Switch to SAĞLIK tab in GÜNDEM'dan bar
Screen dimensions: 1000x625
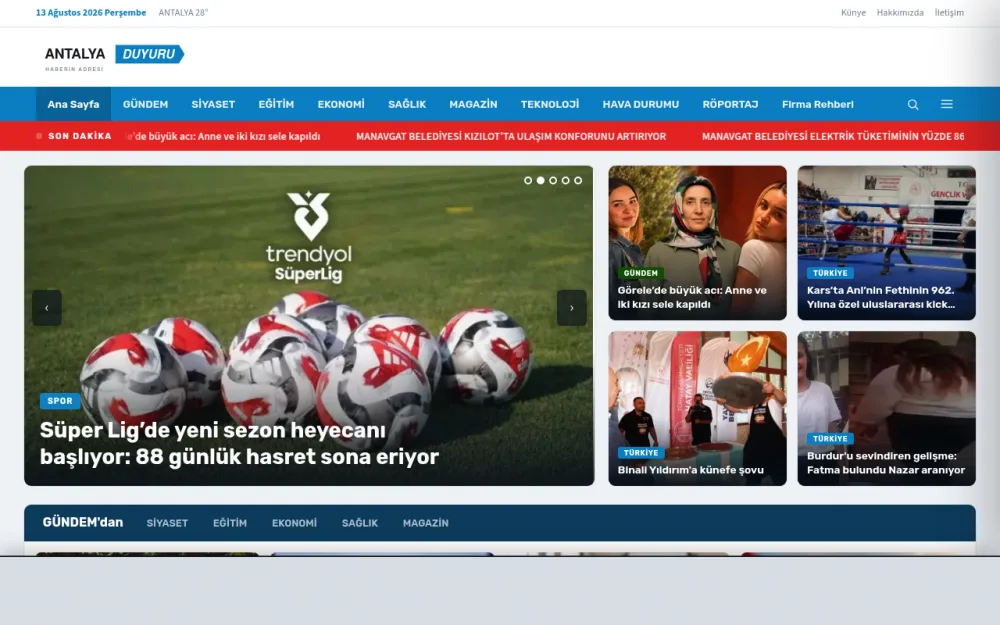360,523
